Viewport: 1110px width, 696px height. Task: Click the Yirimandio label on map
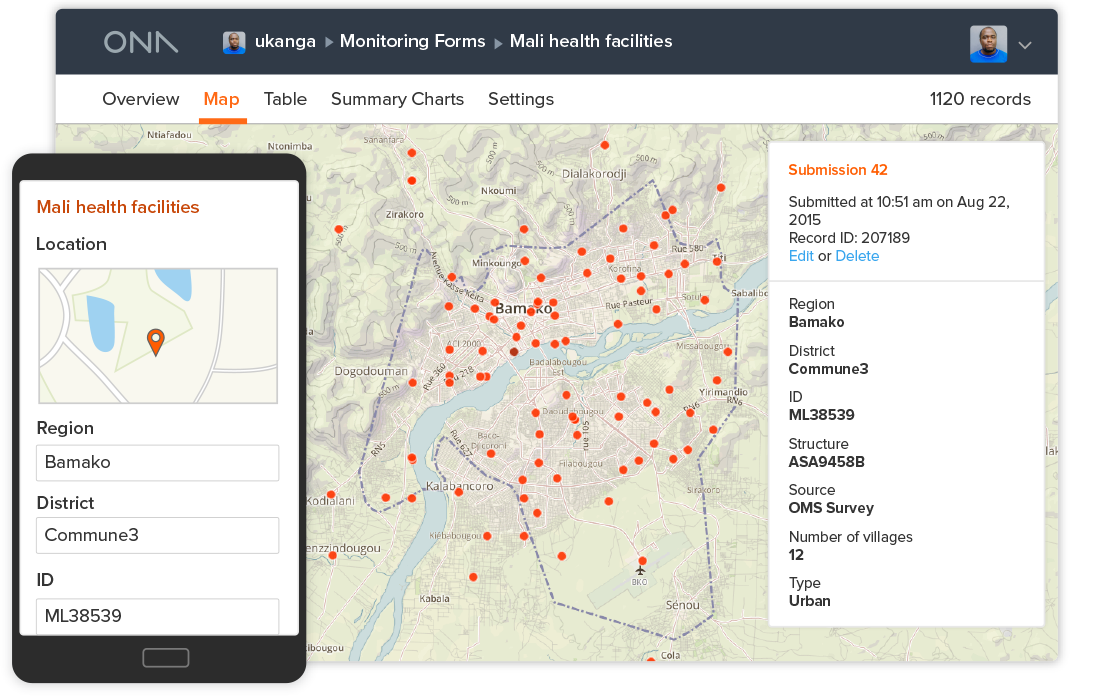[x=723, y=392]
